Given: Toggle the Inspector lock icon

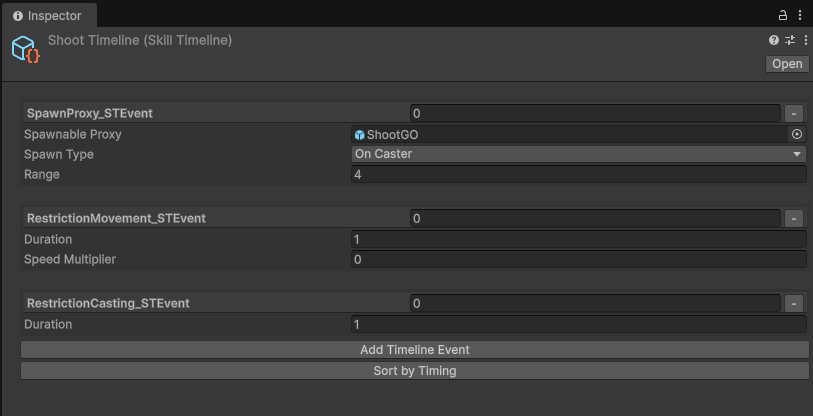Looking at the screenshot, I should 783,15.
